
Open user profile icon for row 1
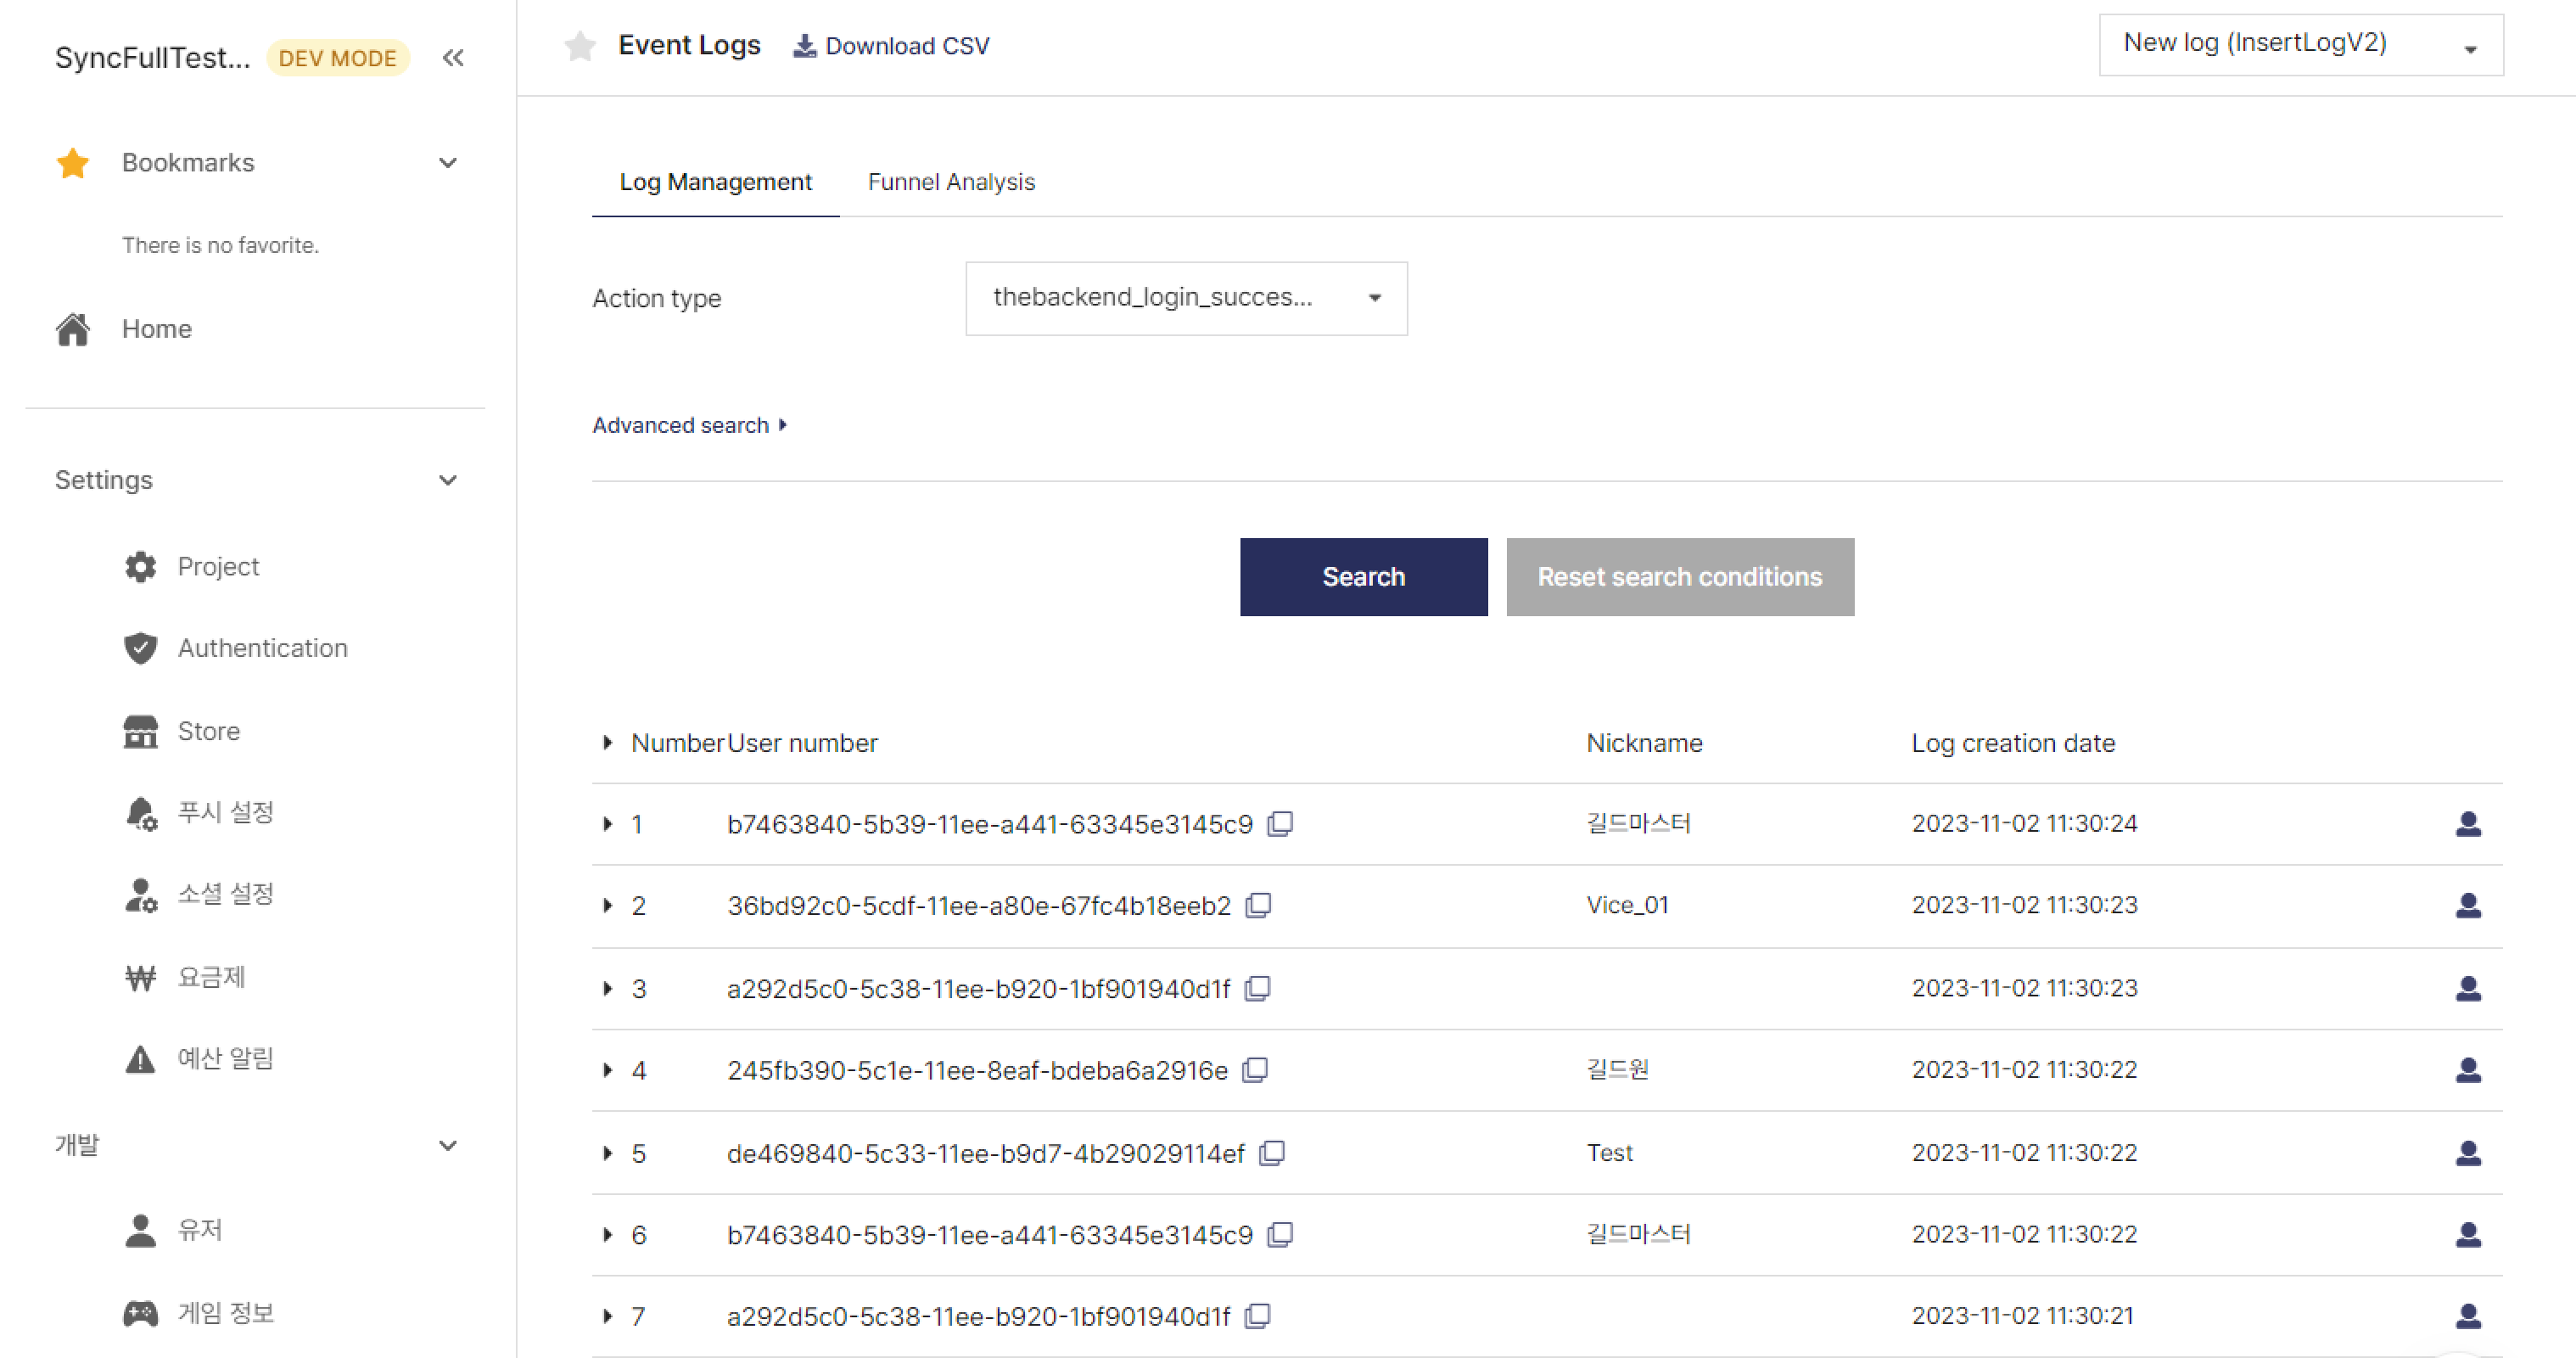point(2468,824)
